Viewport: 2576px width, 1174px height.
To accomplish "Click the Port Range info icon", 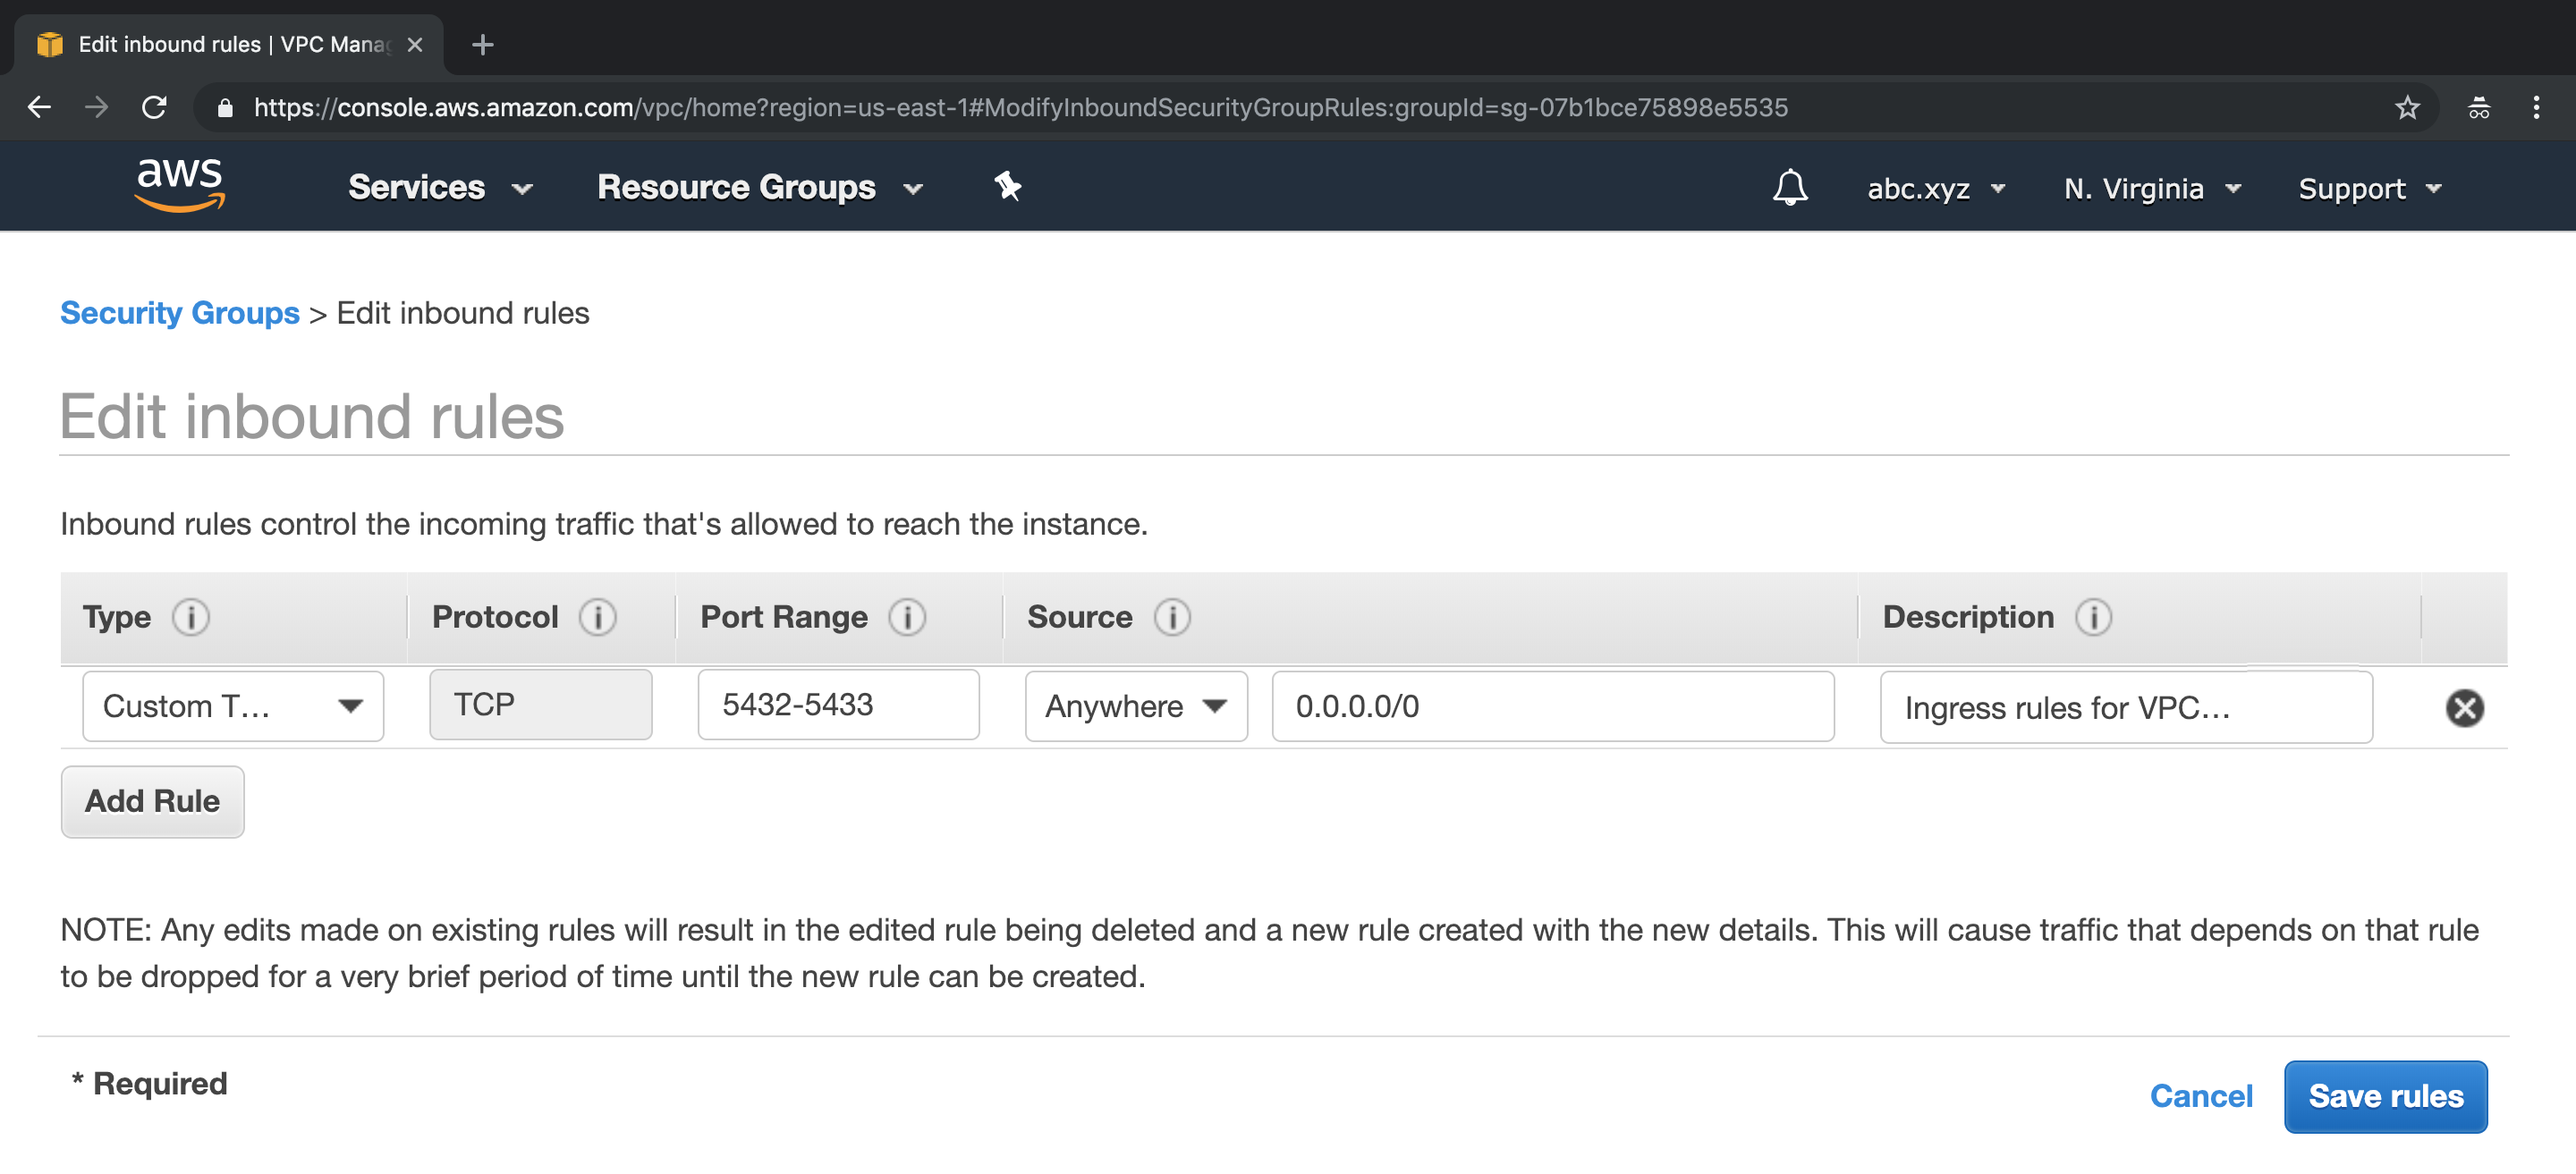I will [907, 617].
